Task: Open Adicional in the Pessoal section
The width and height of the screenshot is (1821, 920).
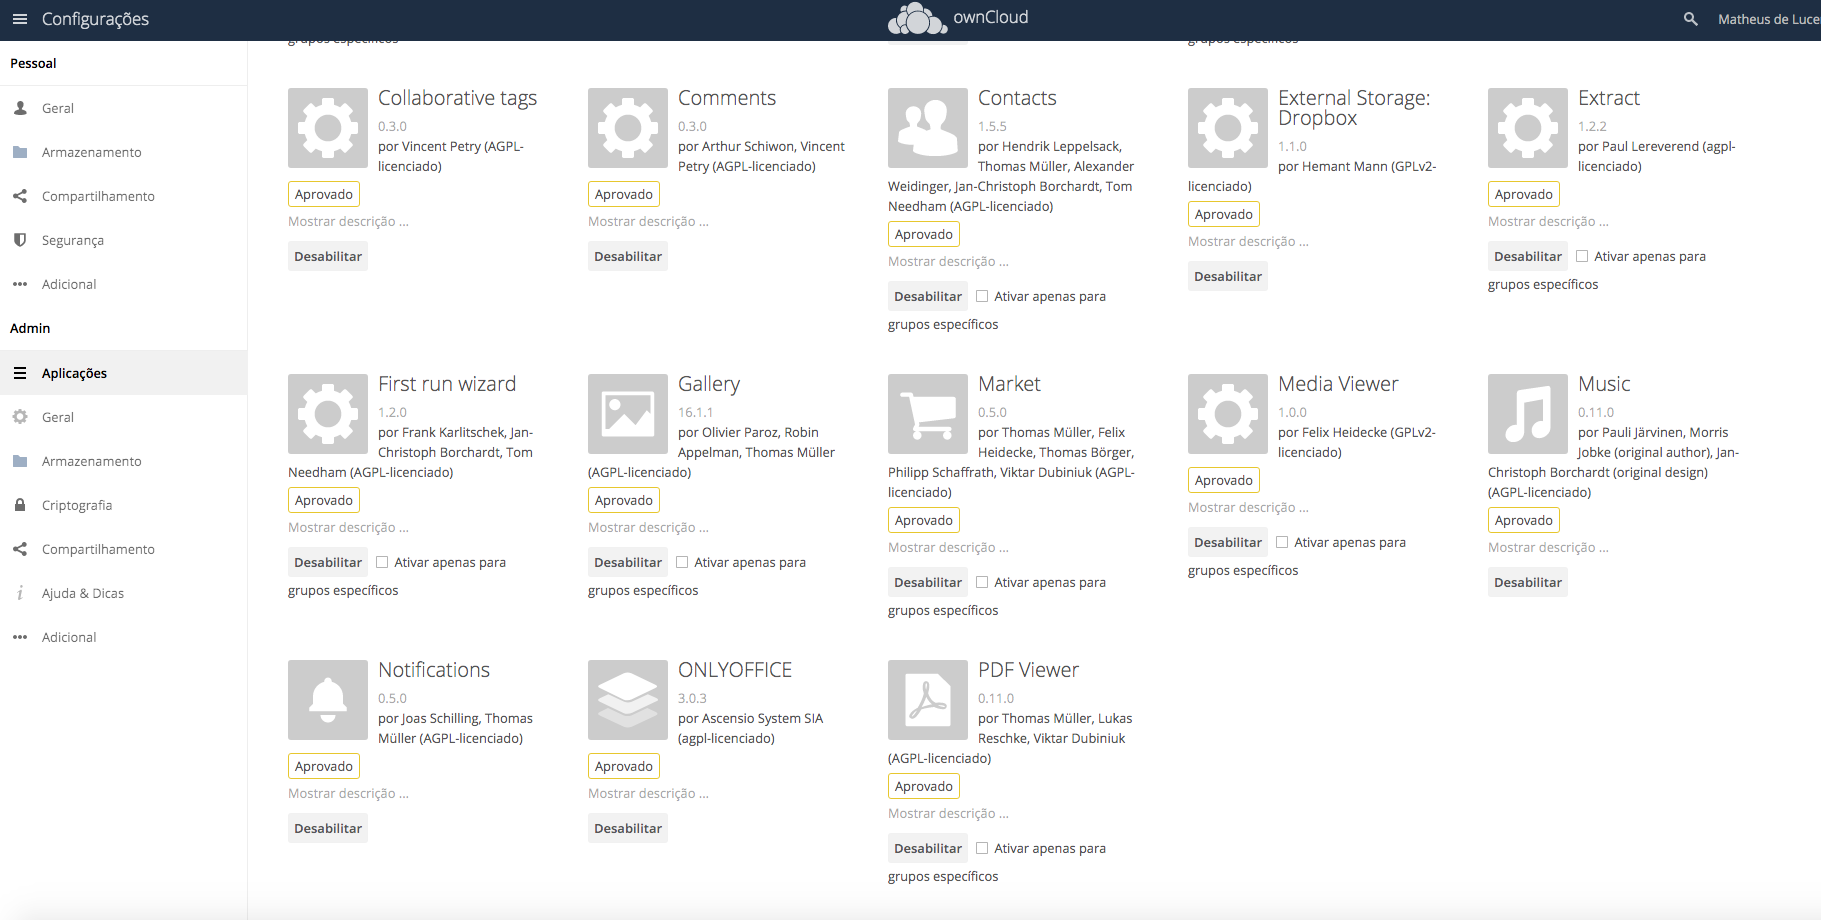Action: point(123,284)
